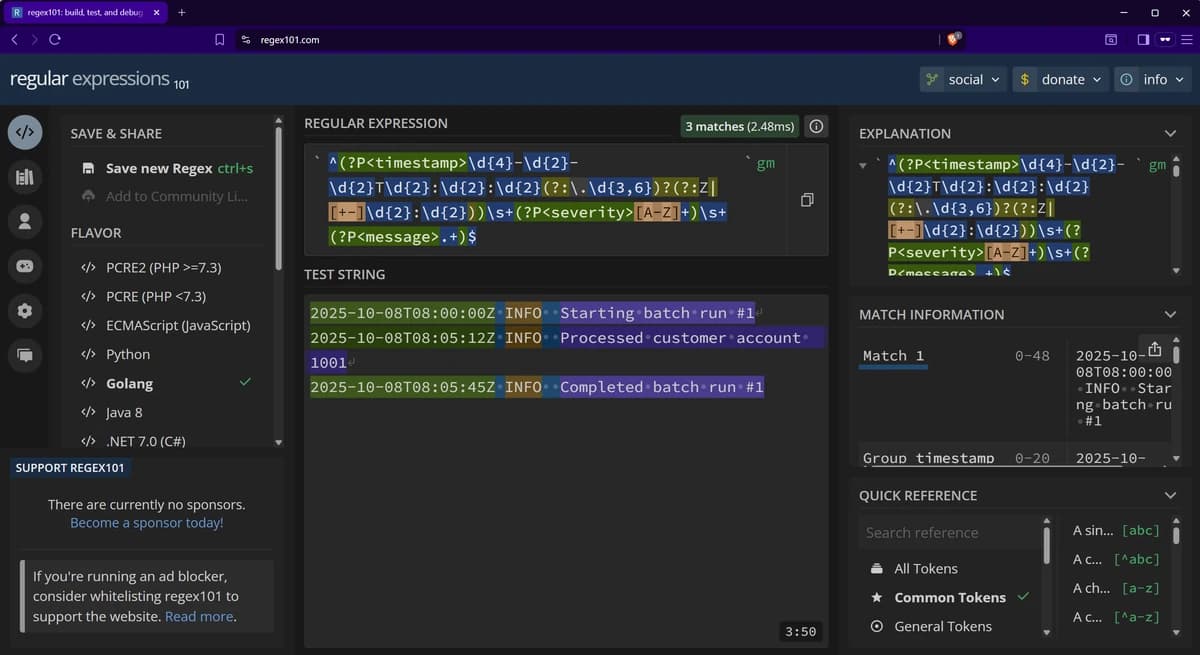Image resolution: width=1200 pixels, height=655 pixels.
Task: Open the Regex Quiz gamepad icon
Action: coord(25,266)
